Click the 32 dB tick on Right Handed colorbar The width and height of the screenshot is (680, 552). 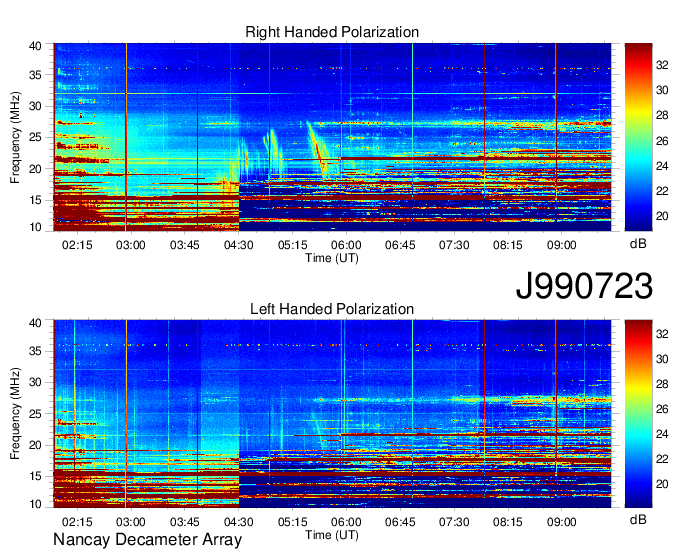(x=662, y=65)
